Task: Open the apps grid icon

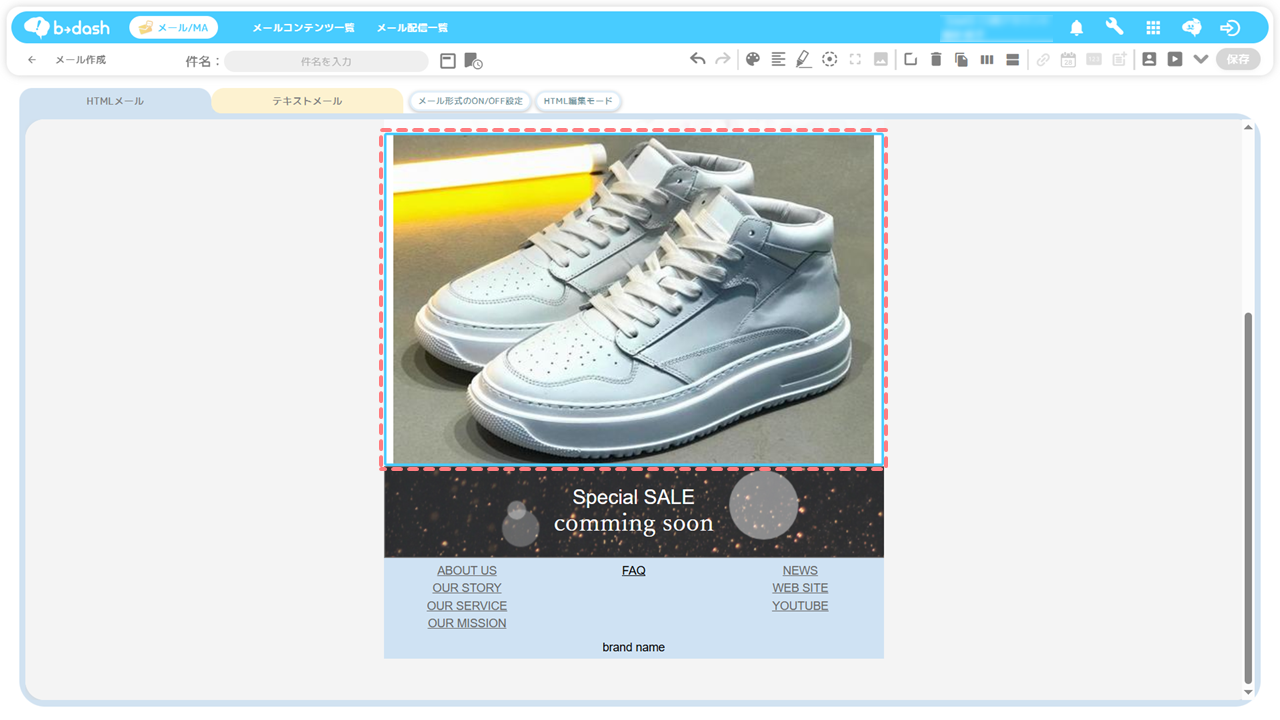Action: click(x=1153, y=28)
